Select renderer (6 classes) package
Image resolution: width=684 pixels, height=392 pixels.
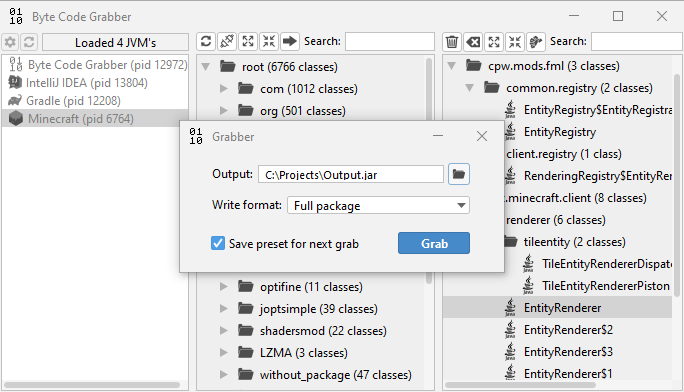[x=556, y=220]
